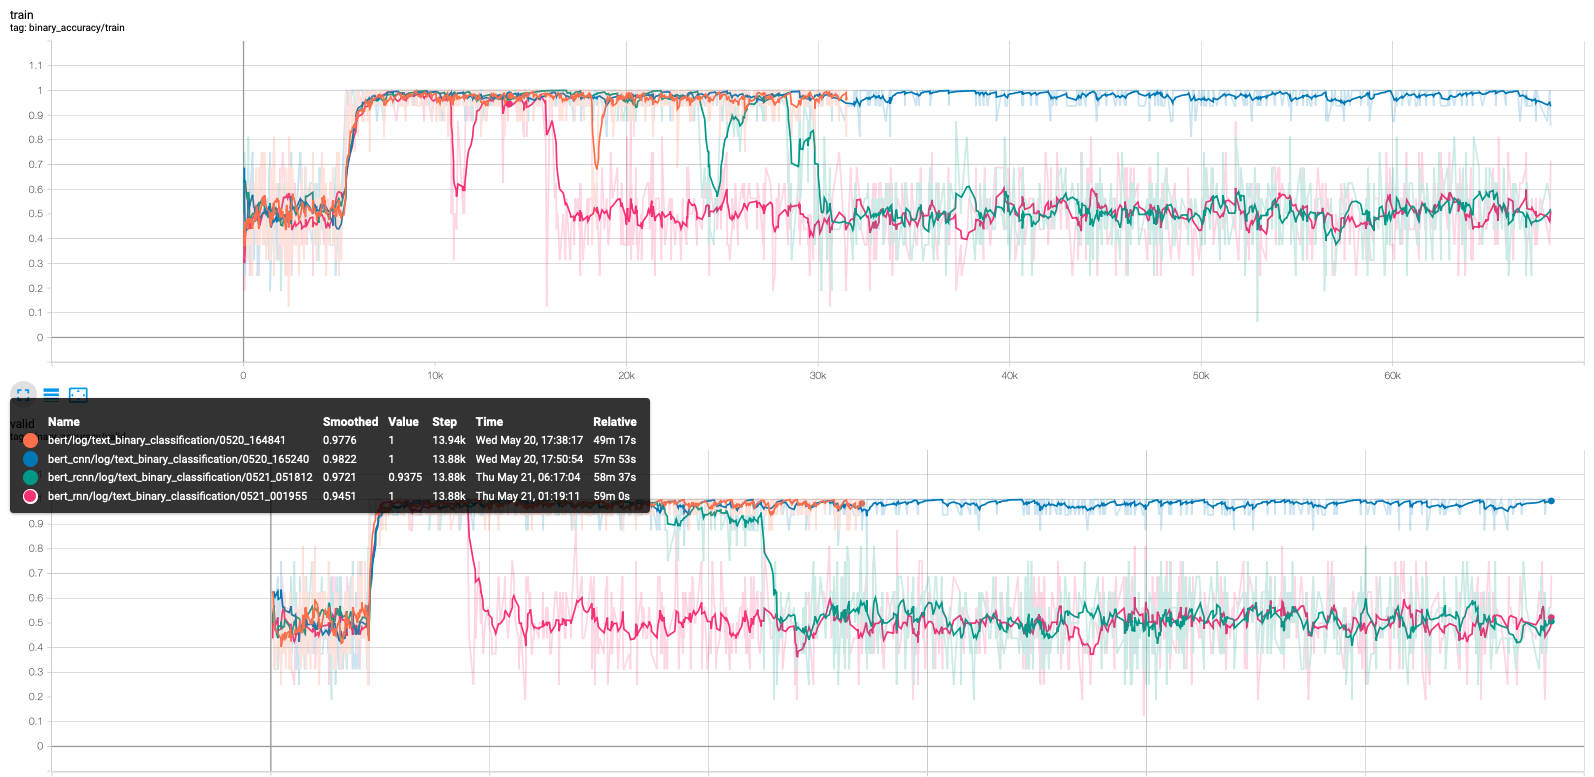Click the time Wed May 20, 17:38:17
The height and width of the screenshot is (777, 1594).
tap(529, 440)
